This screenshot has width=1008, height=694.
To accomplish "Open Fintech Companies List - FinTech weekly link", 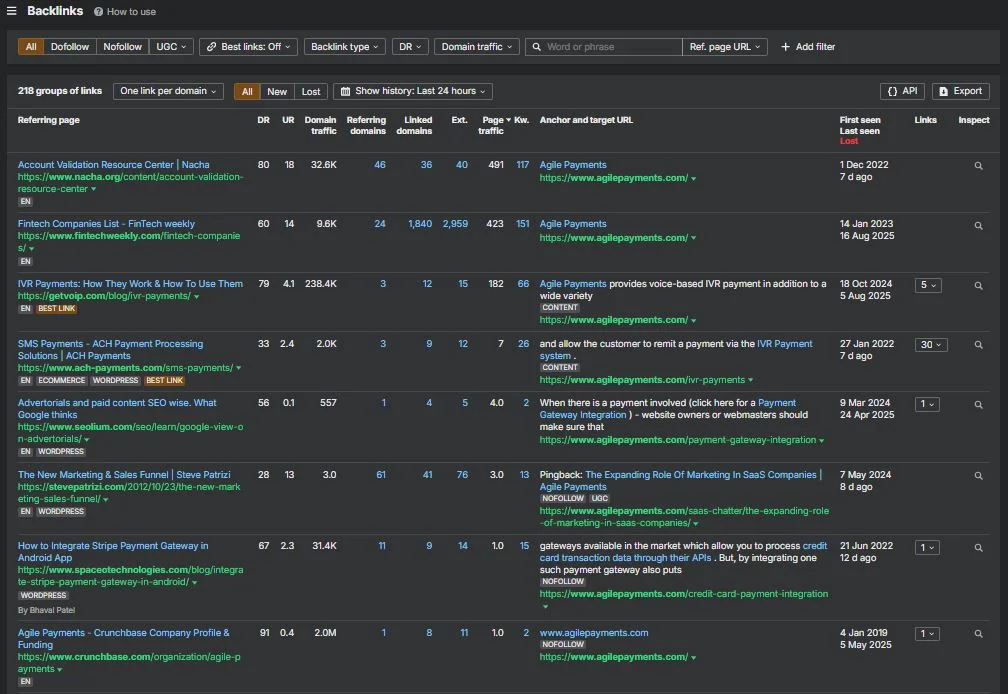I will coord(106,224).
